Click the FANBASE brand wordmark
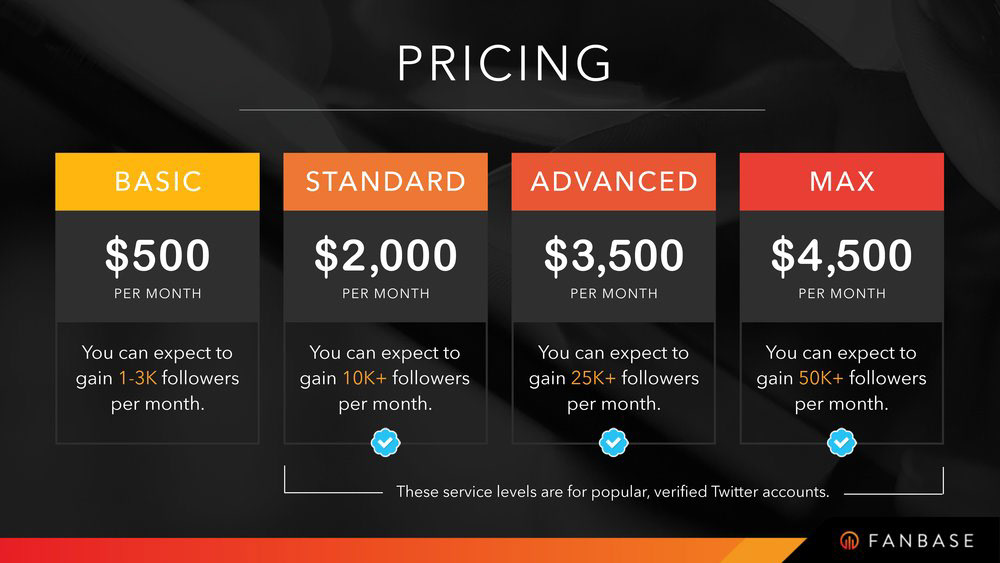Screen dimensions: 1000x563 pyautogui.click(x=921, y=541)
